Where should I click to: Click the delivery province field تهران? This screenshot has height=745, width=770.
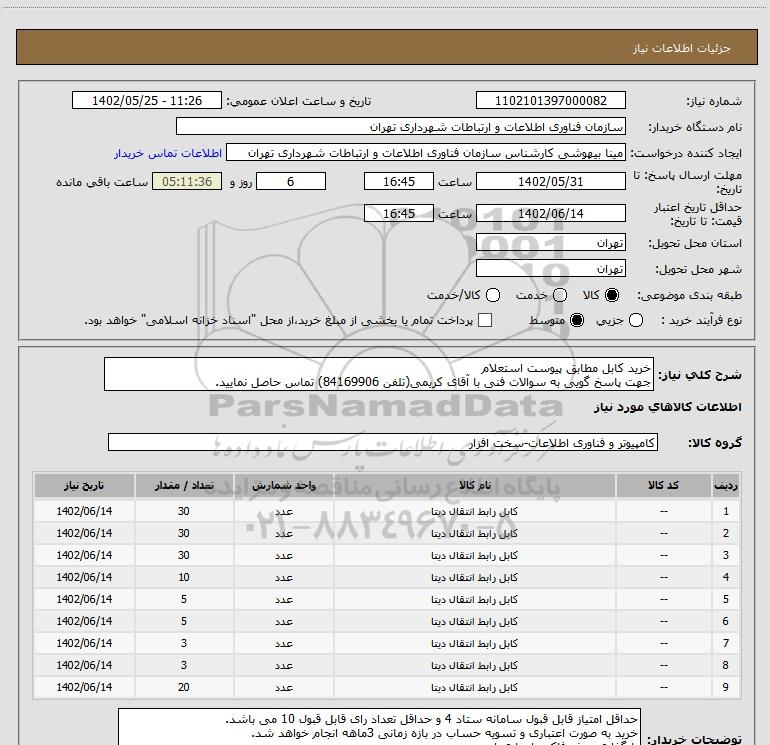[550, 243]
